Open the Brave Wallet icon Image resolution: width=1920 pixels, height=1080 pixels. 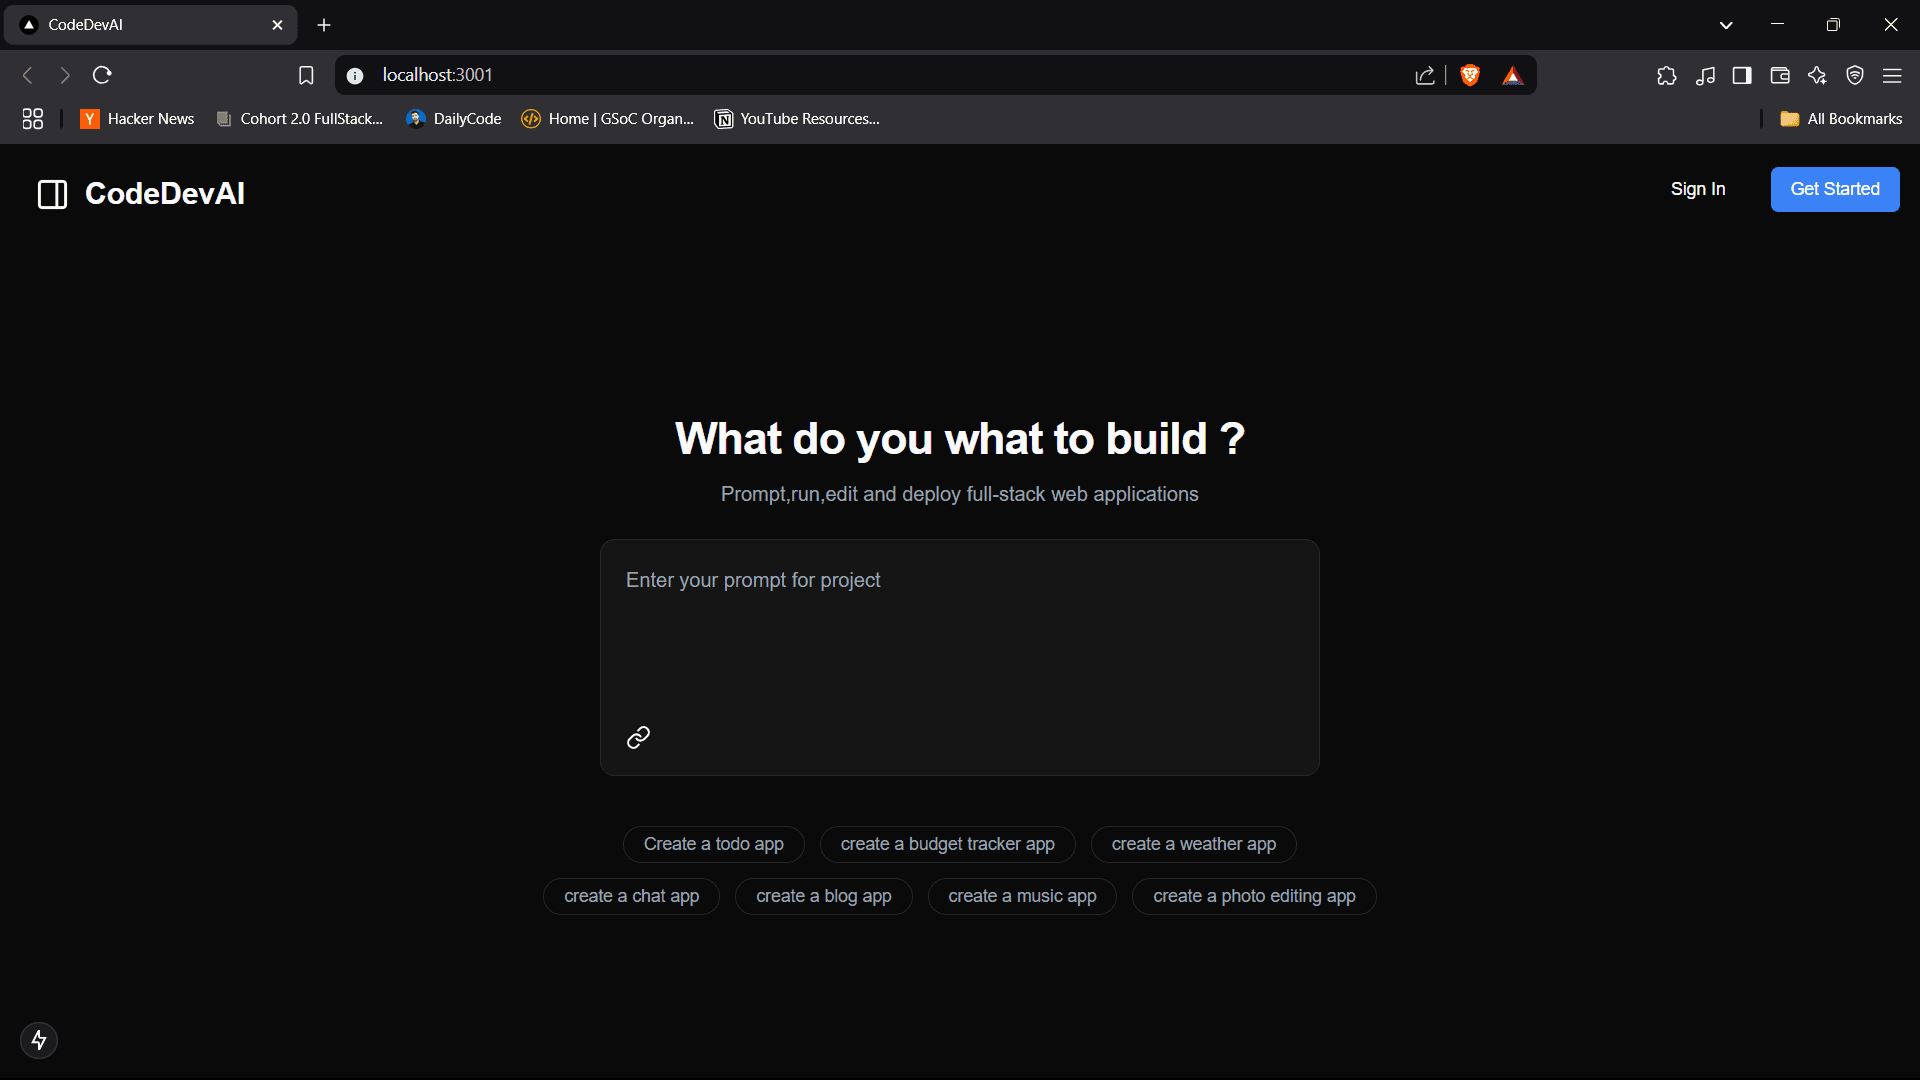click(1780, 75)
